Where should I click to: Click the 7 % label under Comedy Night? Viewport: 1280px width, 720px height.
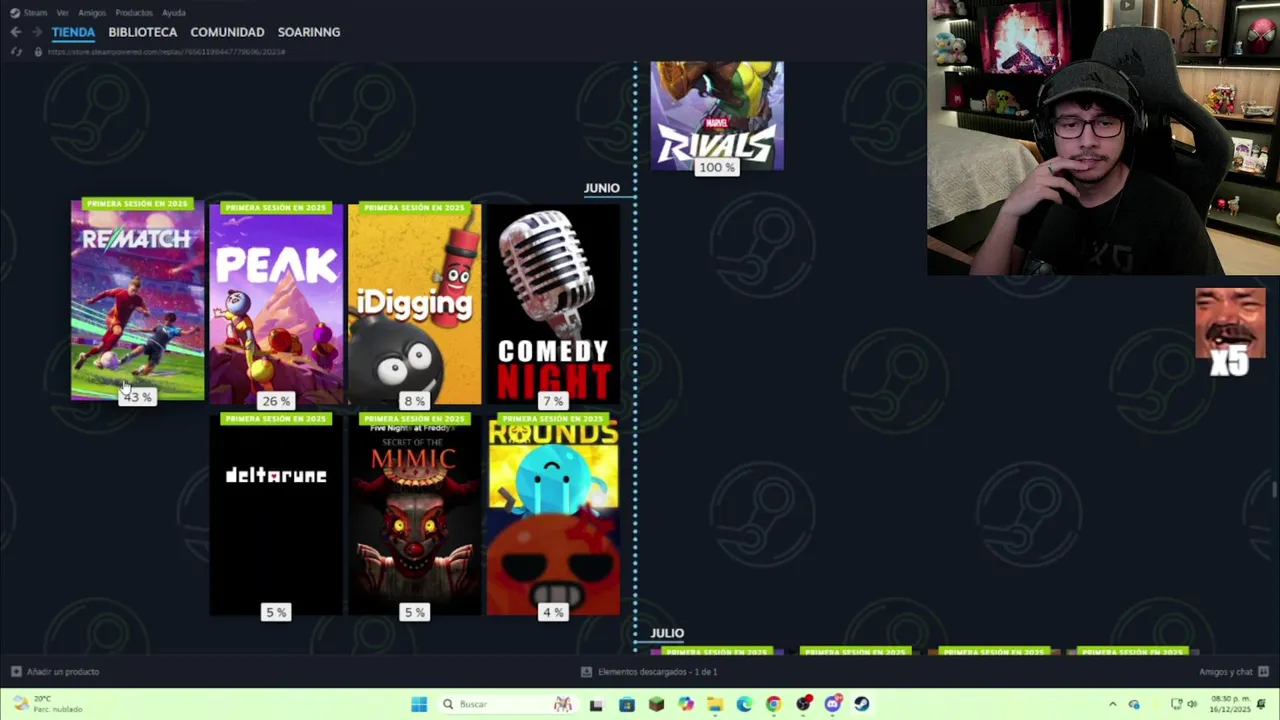[x=553, y=401]
